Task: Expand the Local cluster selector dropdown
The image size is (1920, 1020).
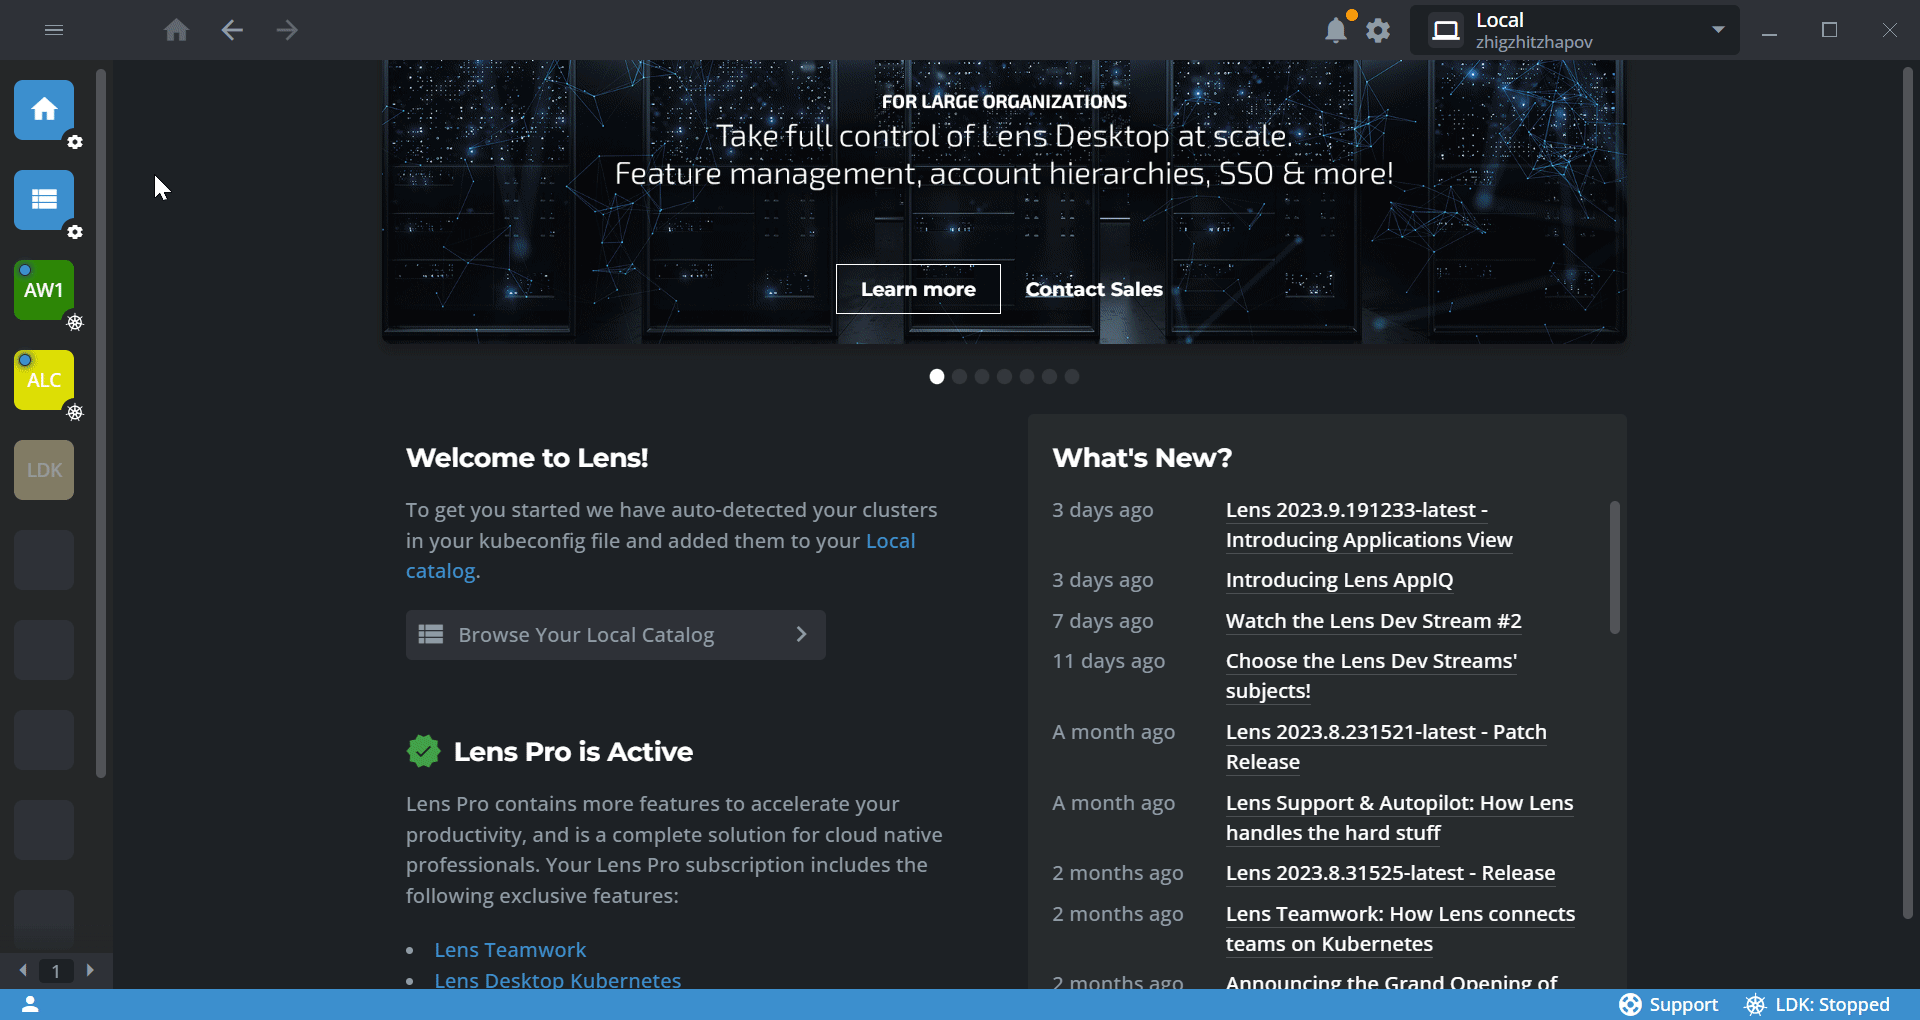Action: [1719, 30]
